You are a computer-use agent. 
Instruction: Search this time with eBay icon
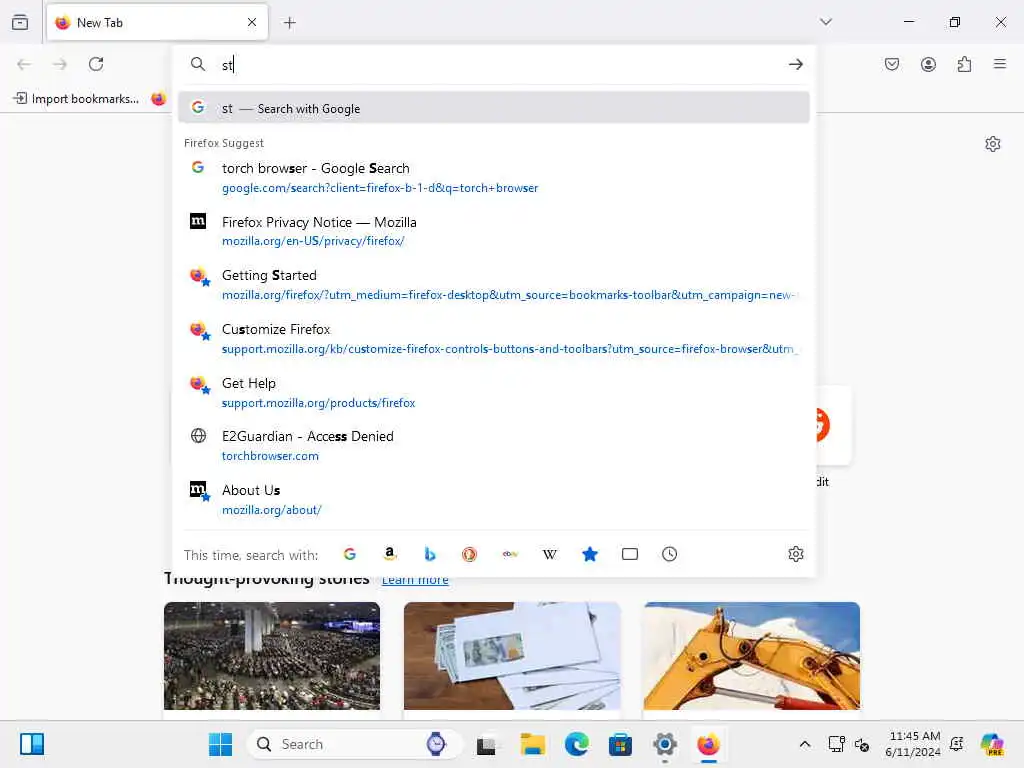click(510, 554)
